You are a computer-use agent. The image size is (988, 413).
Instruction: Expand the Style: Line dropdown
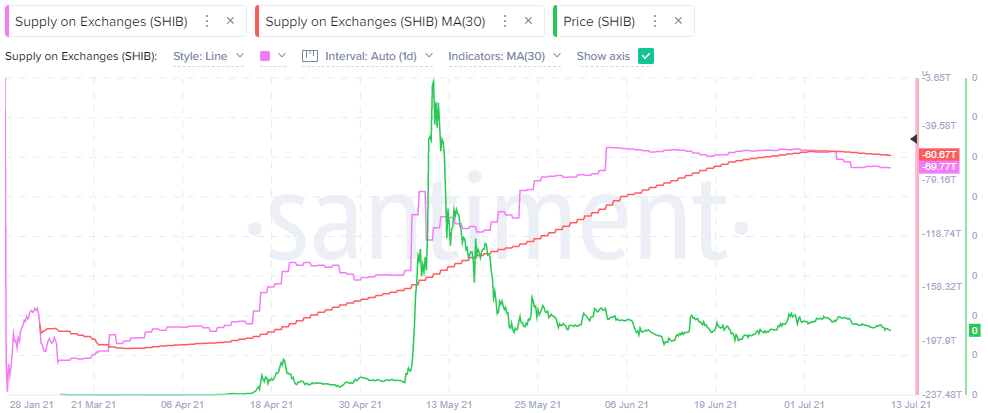pos(208,56)
